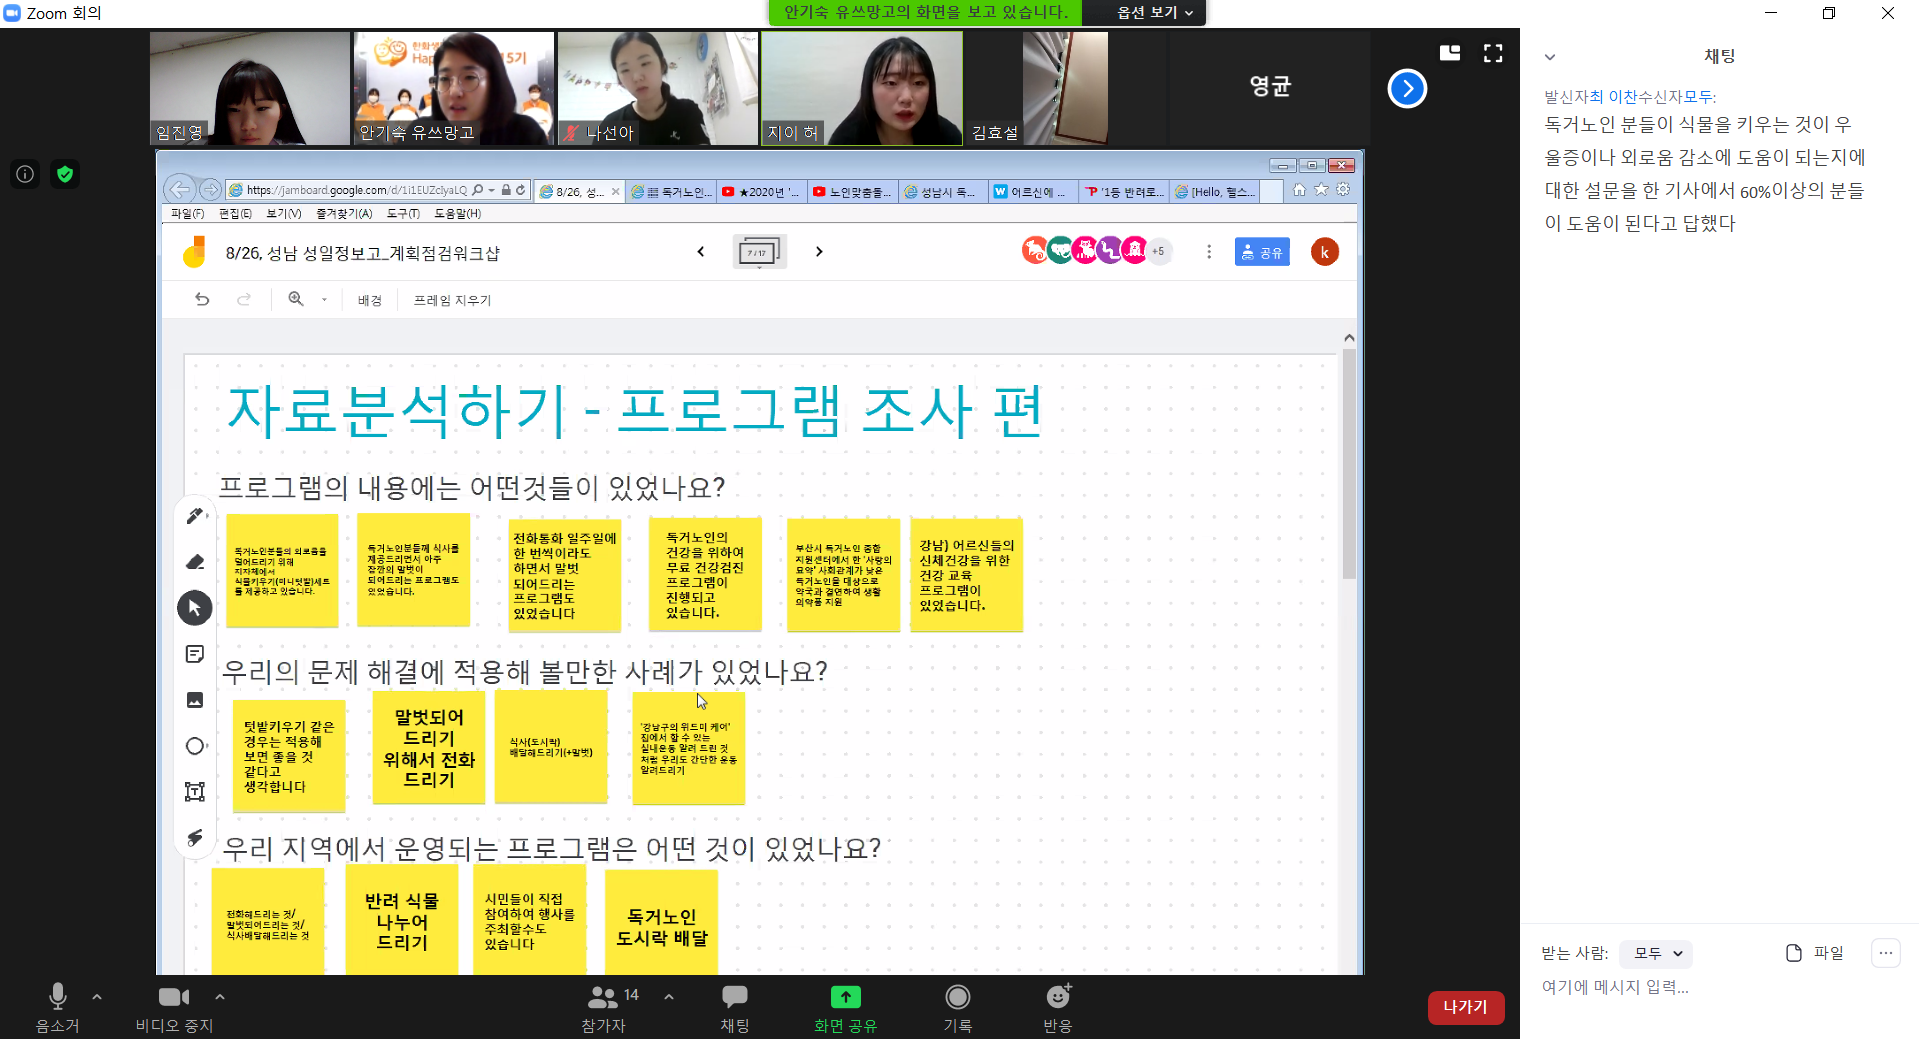The height and width of the screenshot is (1039, 1919).
Task: Choose the circle shape tool
Action: [195, 746]
